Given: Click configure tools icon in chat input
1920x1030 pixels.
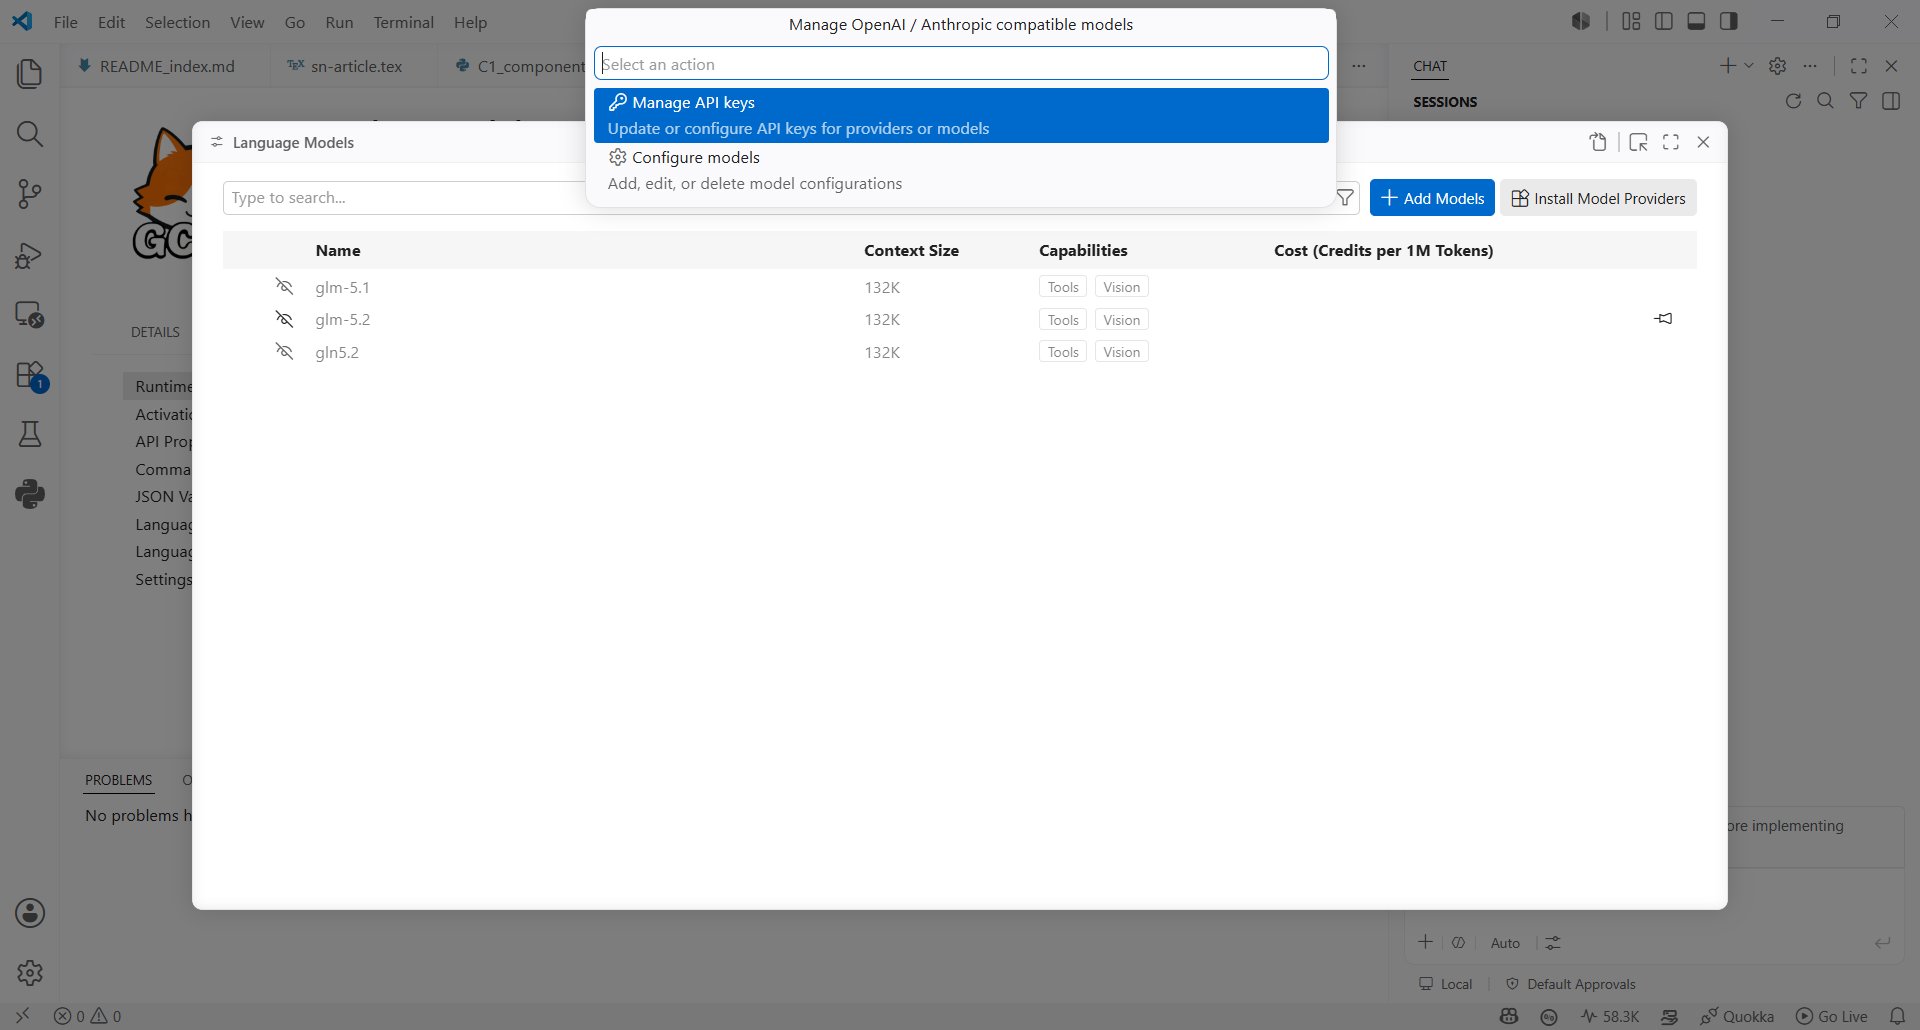Looking at the screenshot, I should pyautogui.click(x=1552, y=943).
